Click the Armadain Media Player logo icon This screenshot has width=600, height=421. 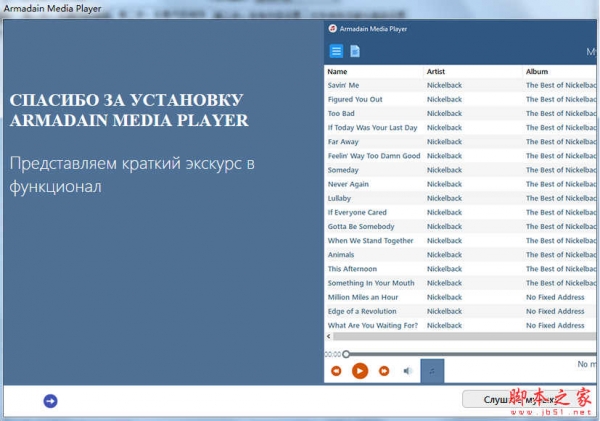[332, 29]
